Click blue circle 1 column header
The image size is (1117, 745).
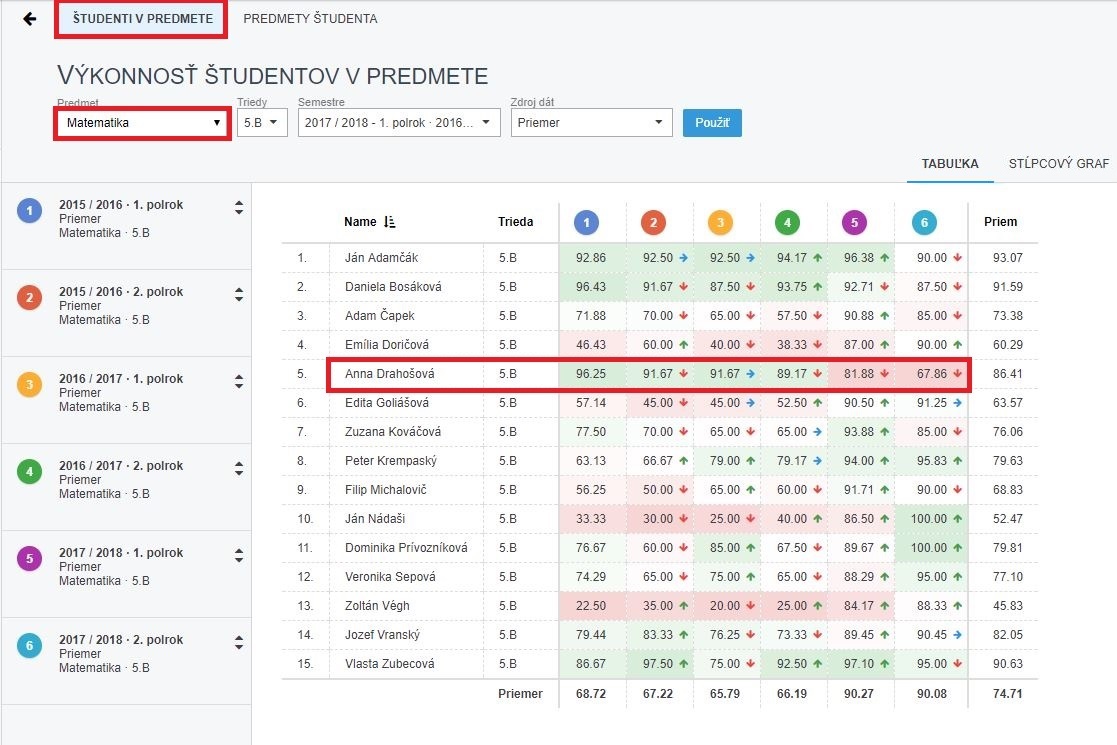(x=587, y=222)
